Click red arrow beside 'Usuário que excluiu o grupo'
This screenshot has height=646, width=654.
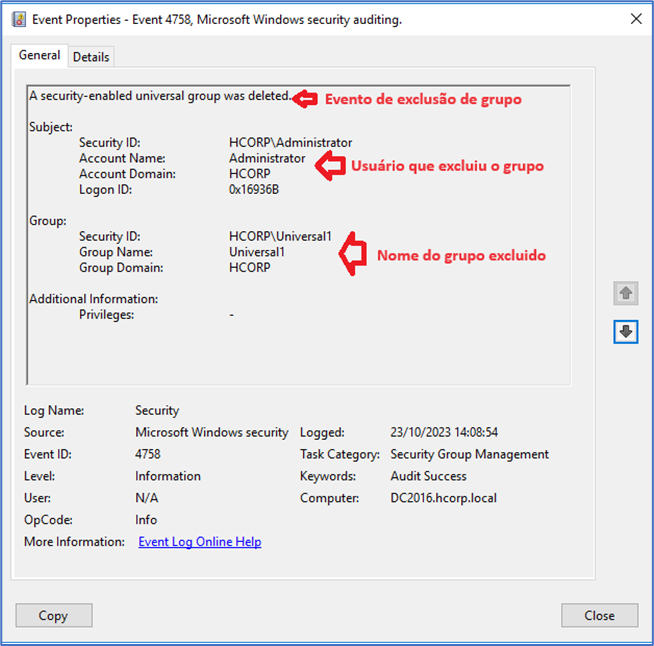tap(330, 165)
